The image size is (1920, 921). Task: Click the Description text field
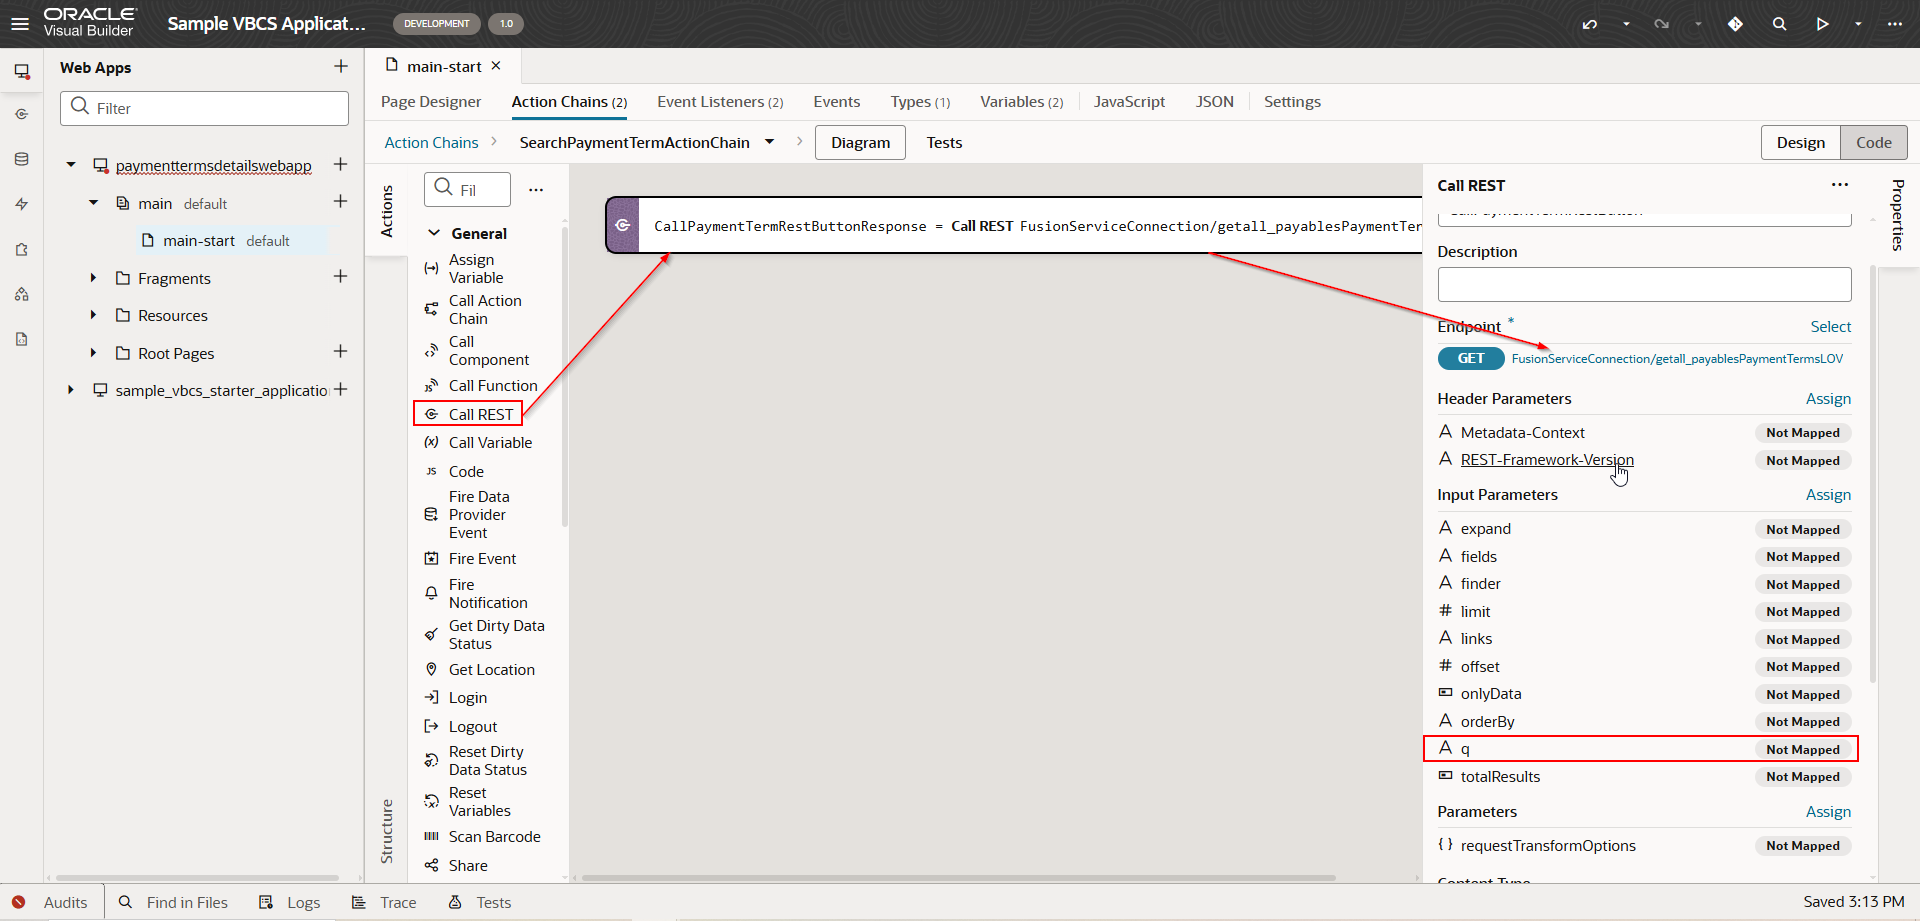coord(1644,284)
